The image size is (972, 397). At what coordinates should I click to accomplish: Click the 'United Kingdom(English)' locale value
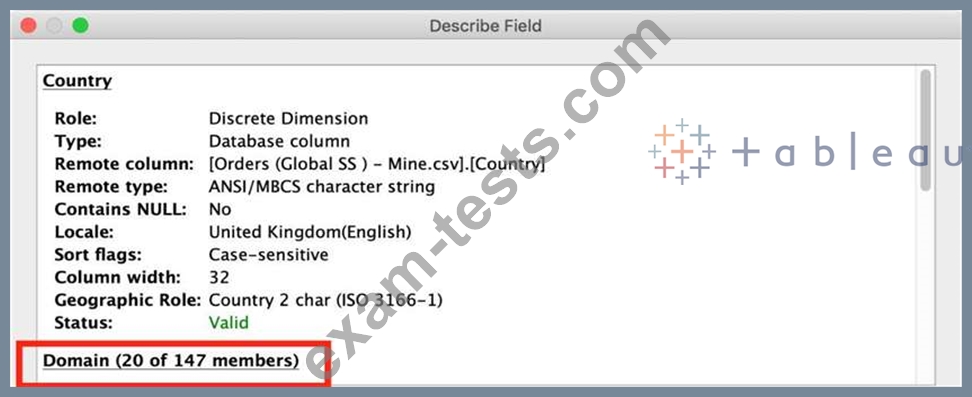[310, 232]
